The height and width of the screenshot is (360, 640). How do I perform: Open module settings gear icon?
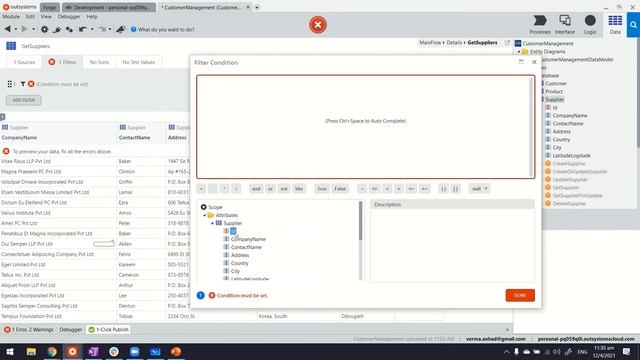tap(44, 29)
